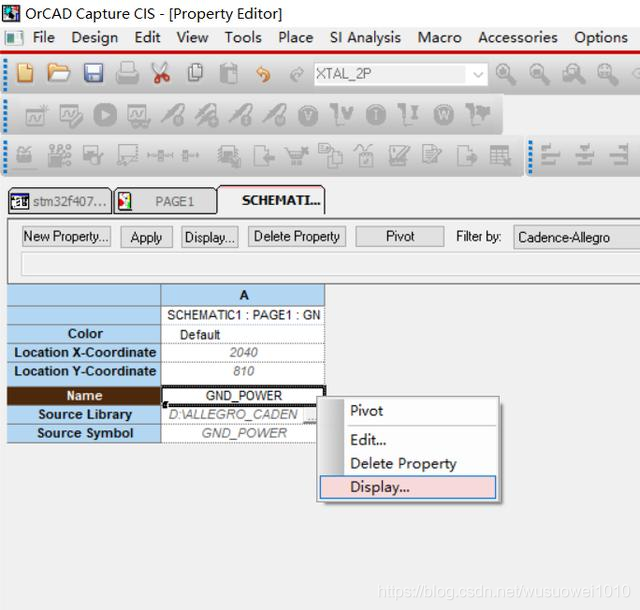Click the OrCAD Capture app menu icon
640x610 pixels.
(x=14, y=38)
